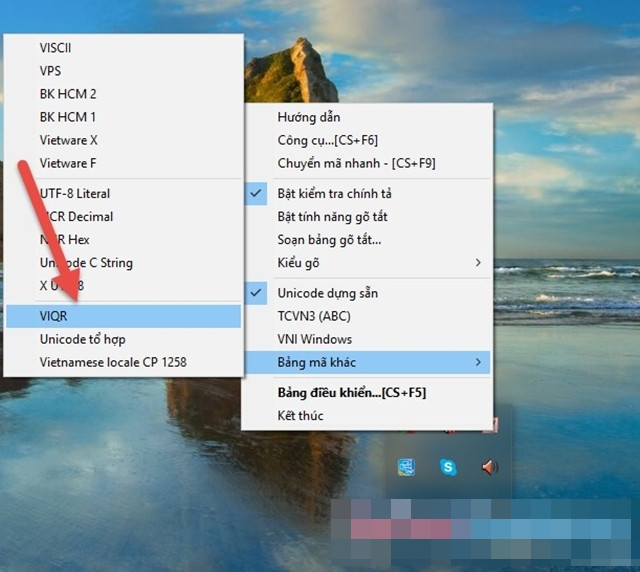
Task: Click the Intel graphics tray icon
Action: 406,467
